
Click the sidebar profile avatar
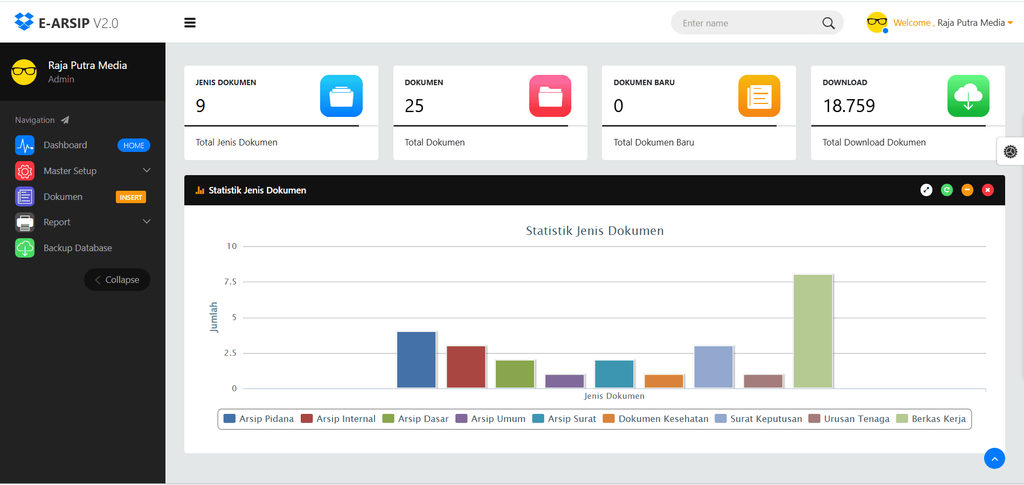24,71
